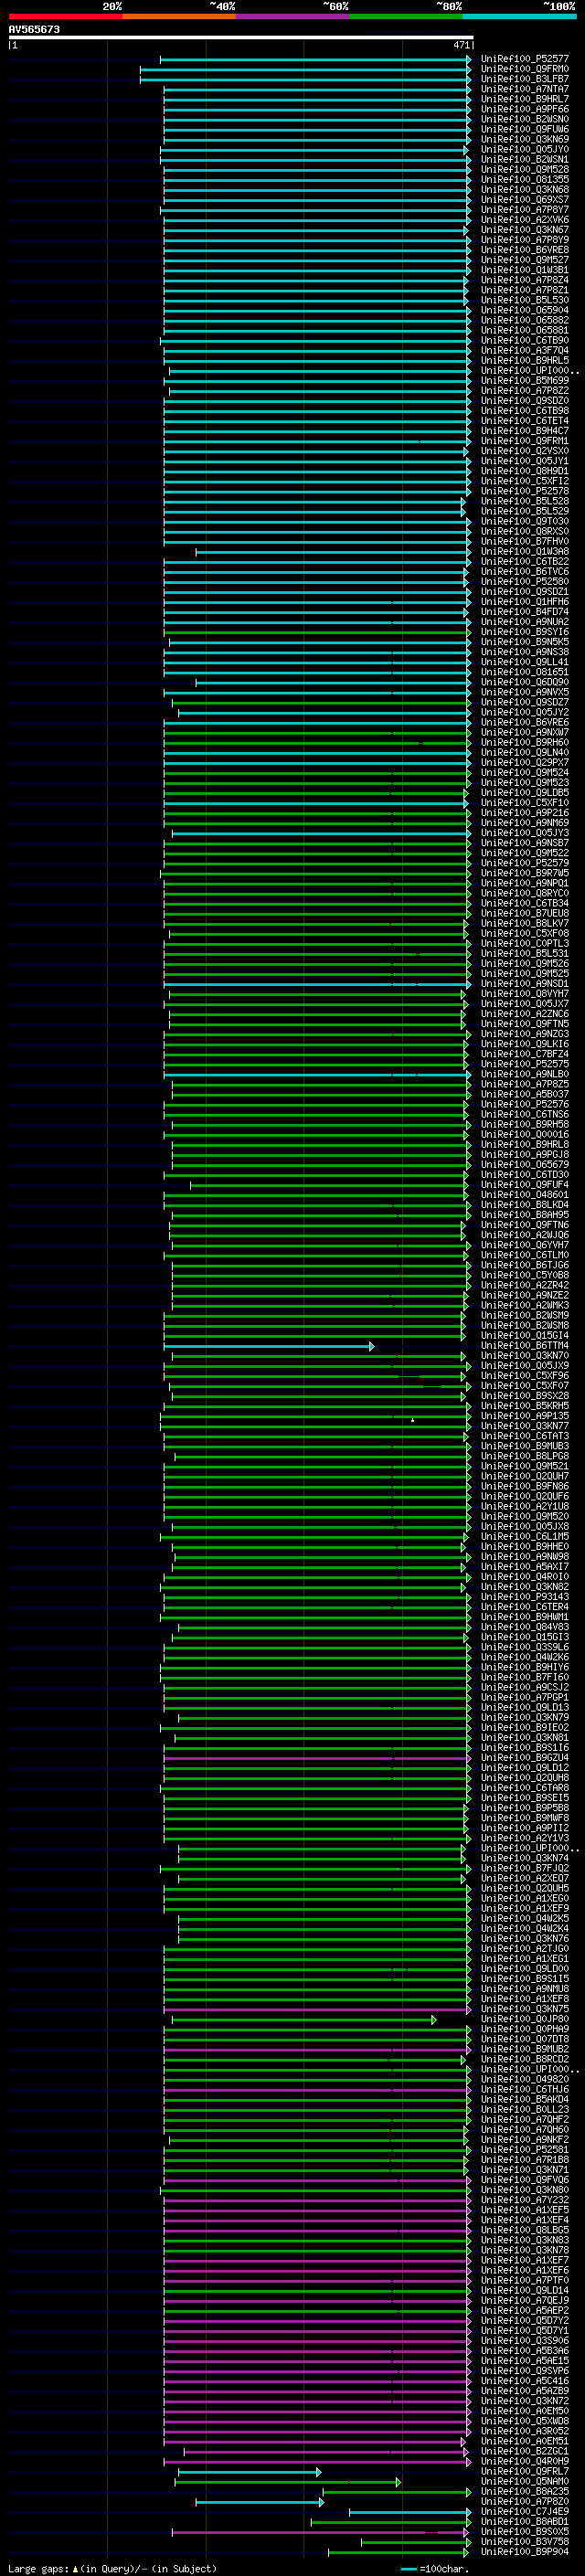Open hit UniRef100_P52577
This screenshot has width=585, height=2576.
pyautogui.click(x=525, y=59)
